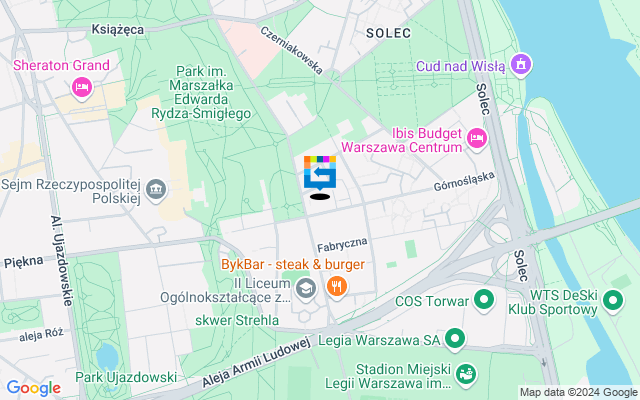This screenshot has width=640, height=400.
Task: Click the Sheraton Grand hotel pin
Action: pyautogui.click(x=82, y=87)
